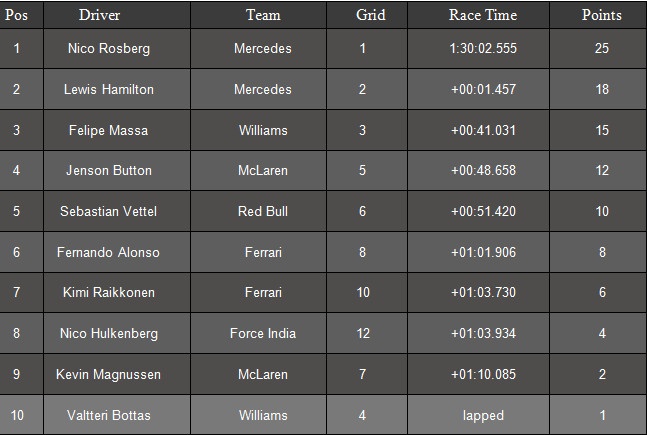The width and height of the screenshot is (647, 435).
Task: Click the winning time 1:30:02.555
Action: tap(483, 48)
